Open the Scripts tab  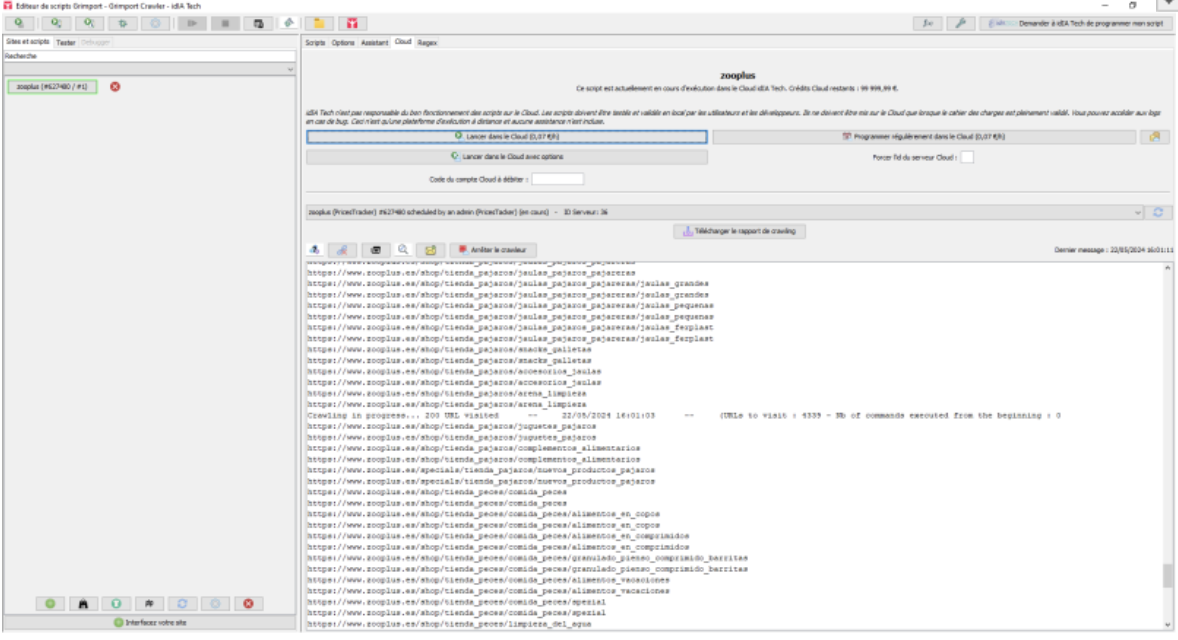pos(316,43)
